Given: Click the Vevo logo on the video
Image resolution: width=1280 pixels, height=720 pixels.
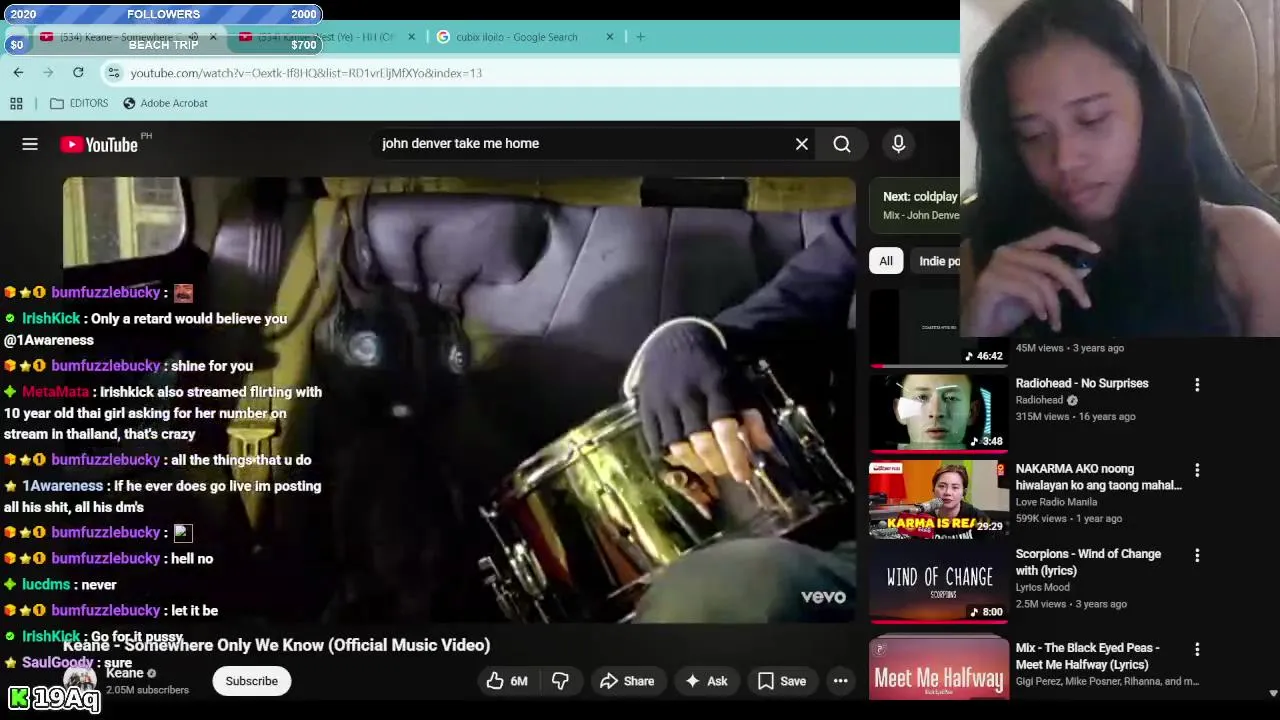Looking at the screenshot, I should click(823, 597).
